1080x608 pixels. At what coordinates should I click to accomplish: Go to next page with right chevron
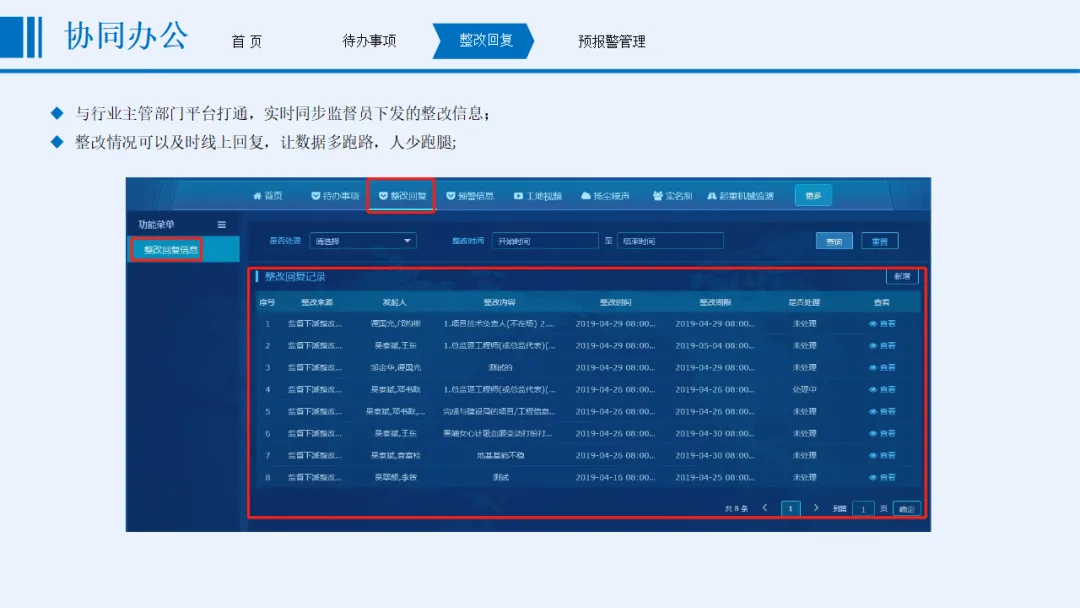816,508
